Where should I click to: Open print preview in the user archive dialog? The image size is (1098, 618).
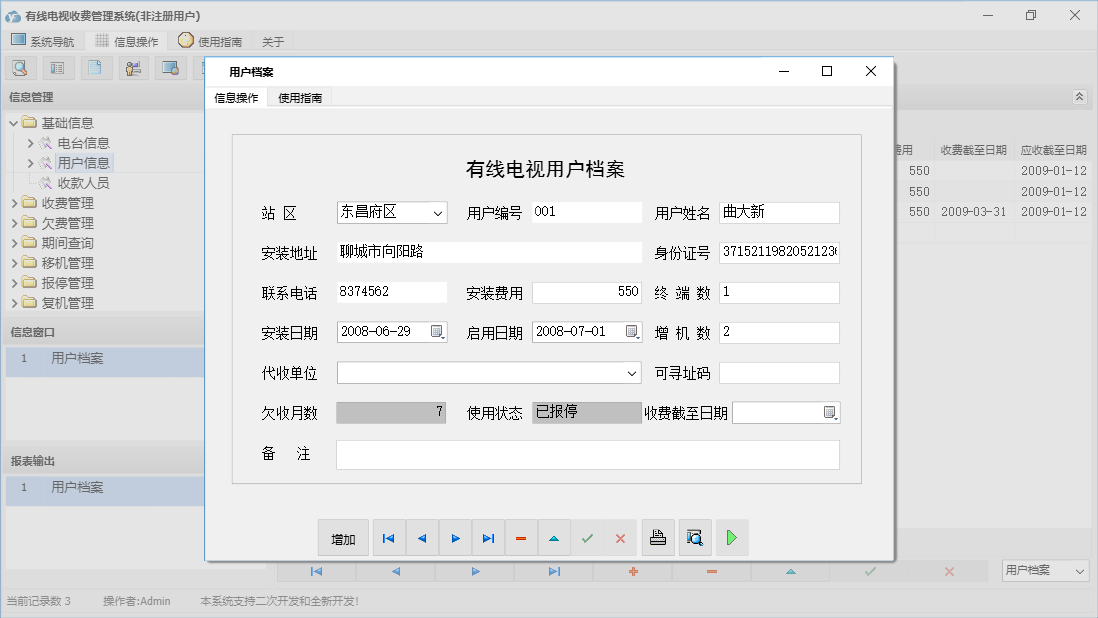[x=695, y=538]
